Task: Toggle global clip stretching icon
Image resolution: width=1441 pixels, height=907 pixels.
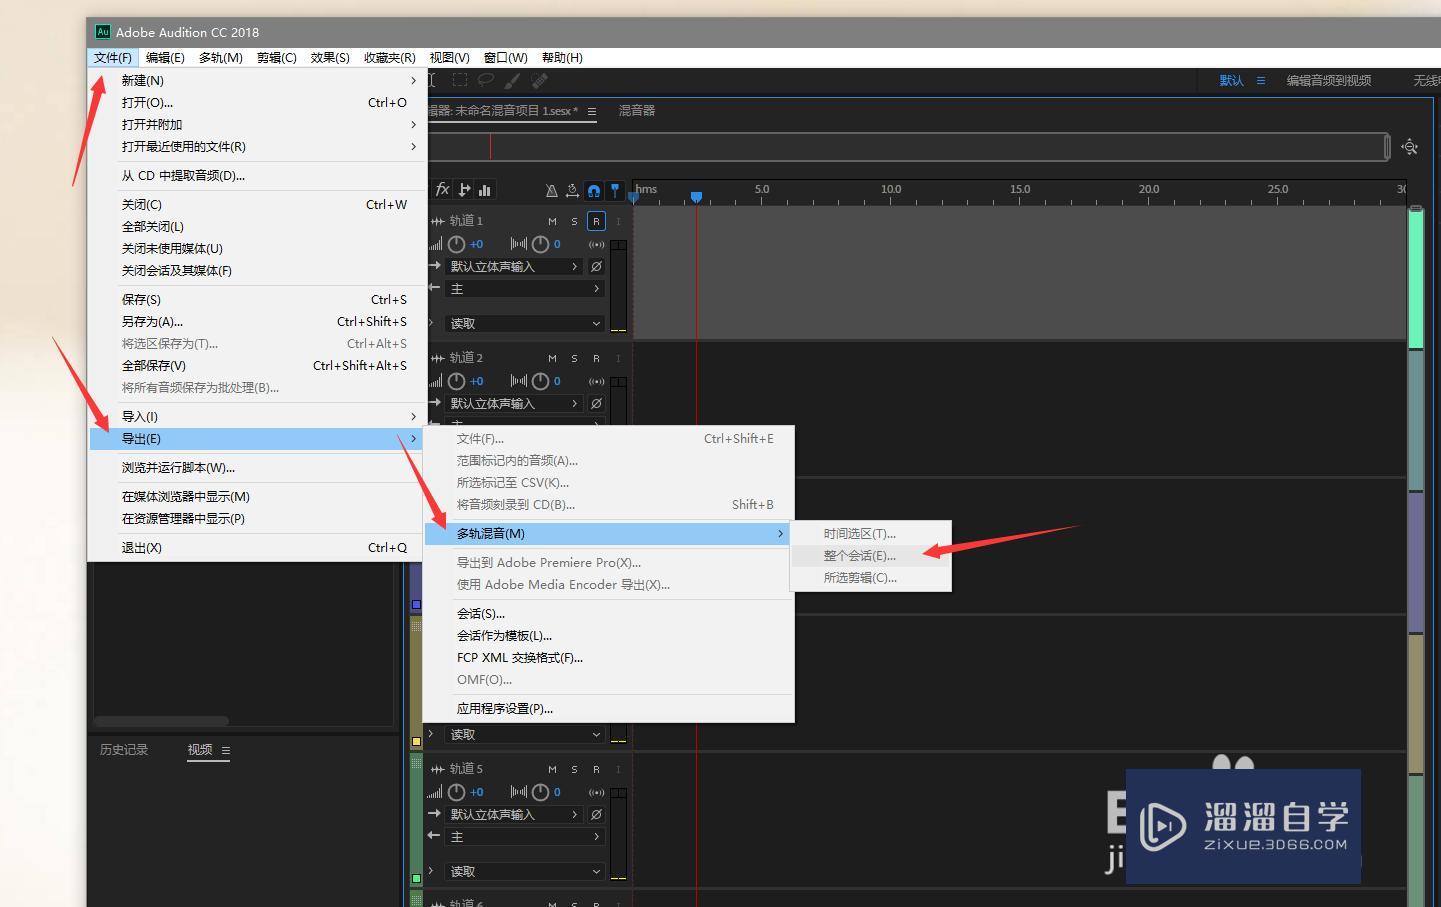Action: point(572,190)
